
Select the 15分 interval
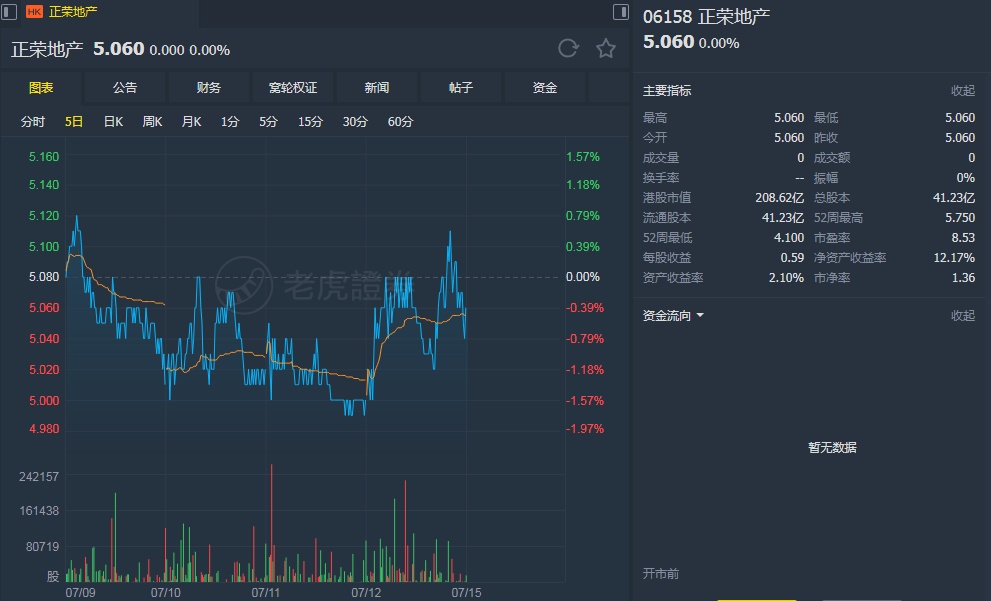[x=310, y=121]
